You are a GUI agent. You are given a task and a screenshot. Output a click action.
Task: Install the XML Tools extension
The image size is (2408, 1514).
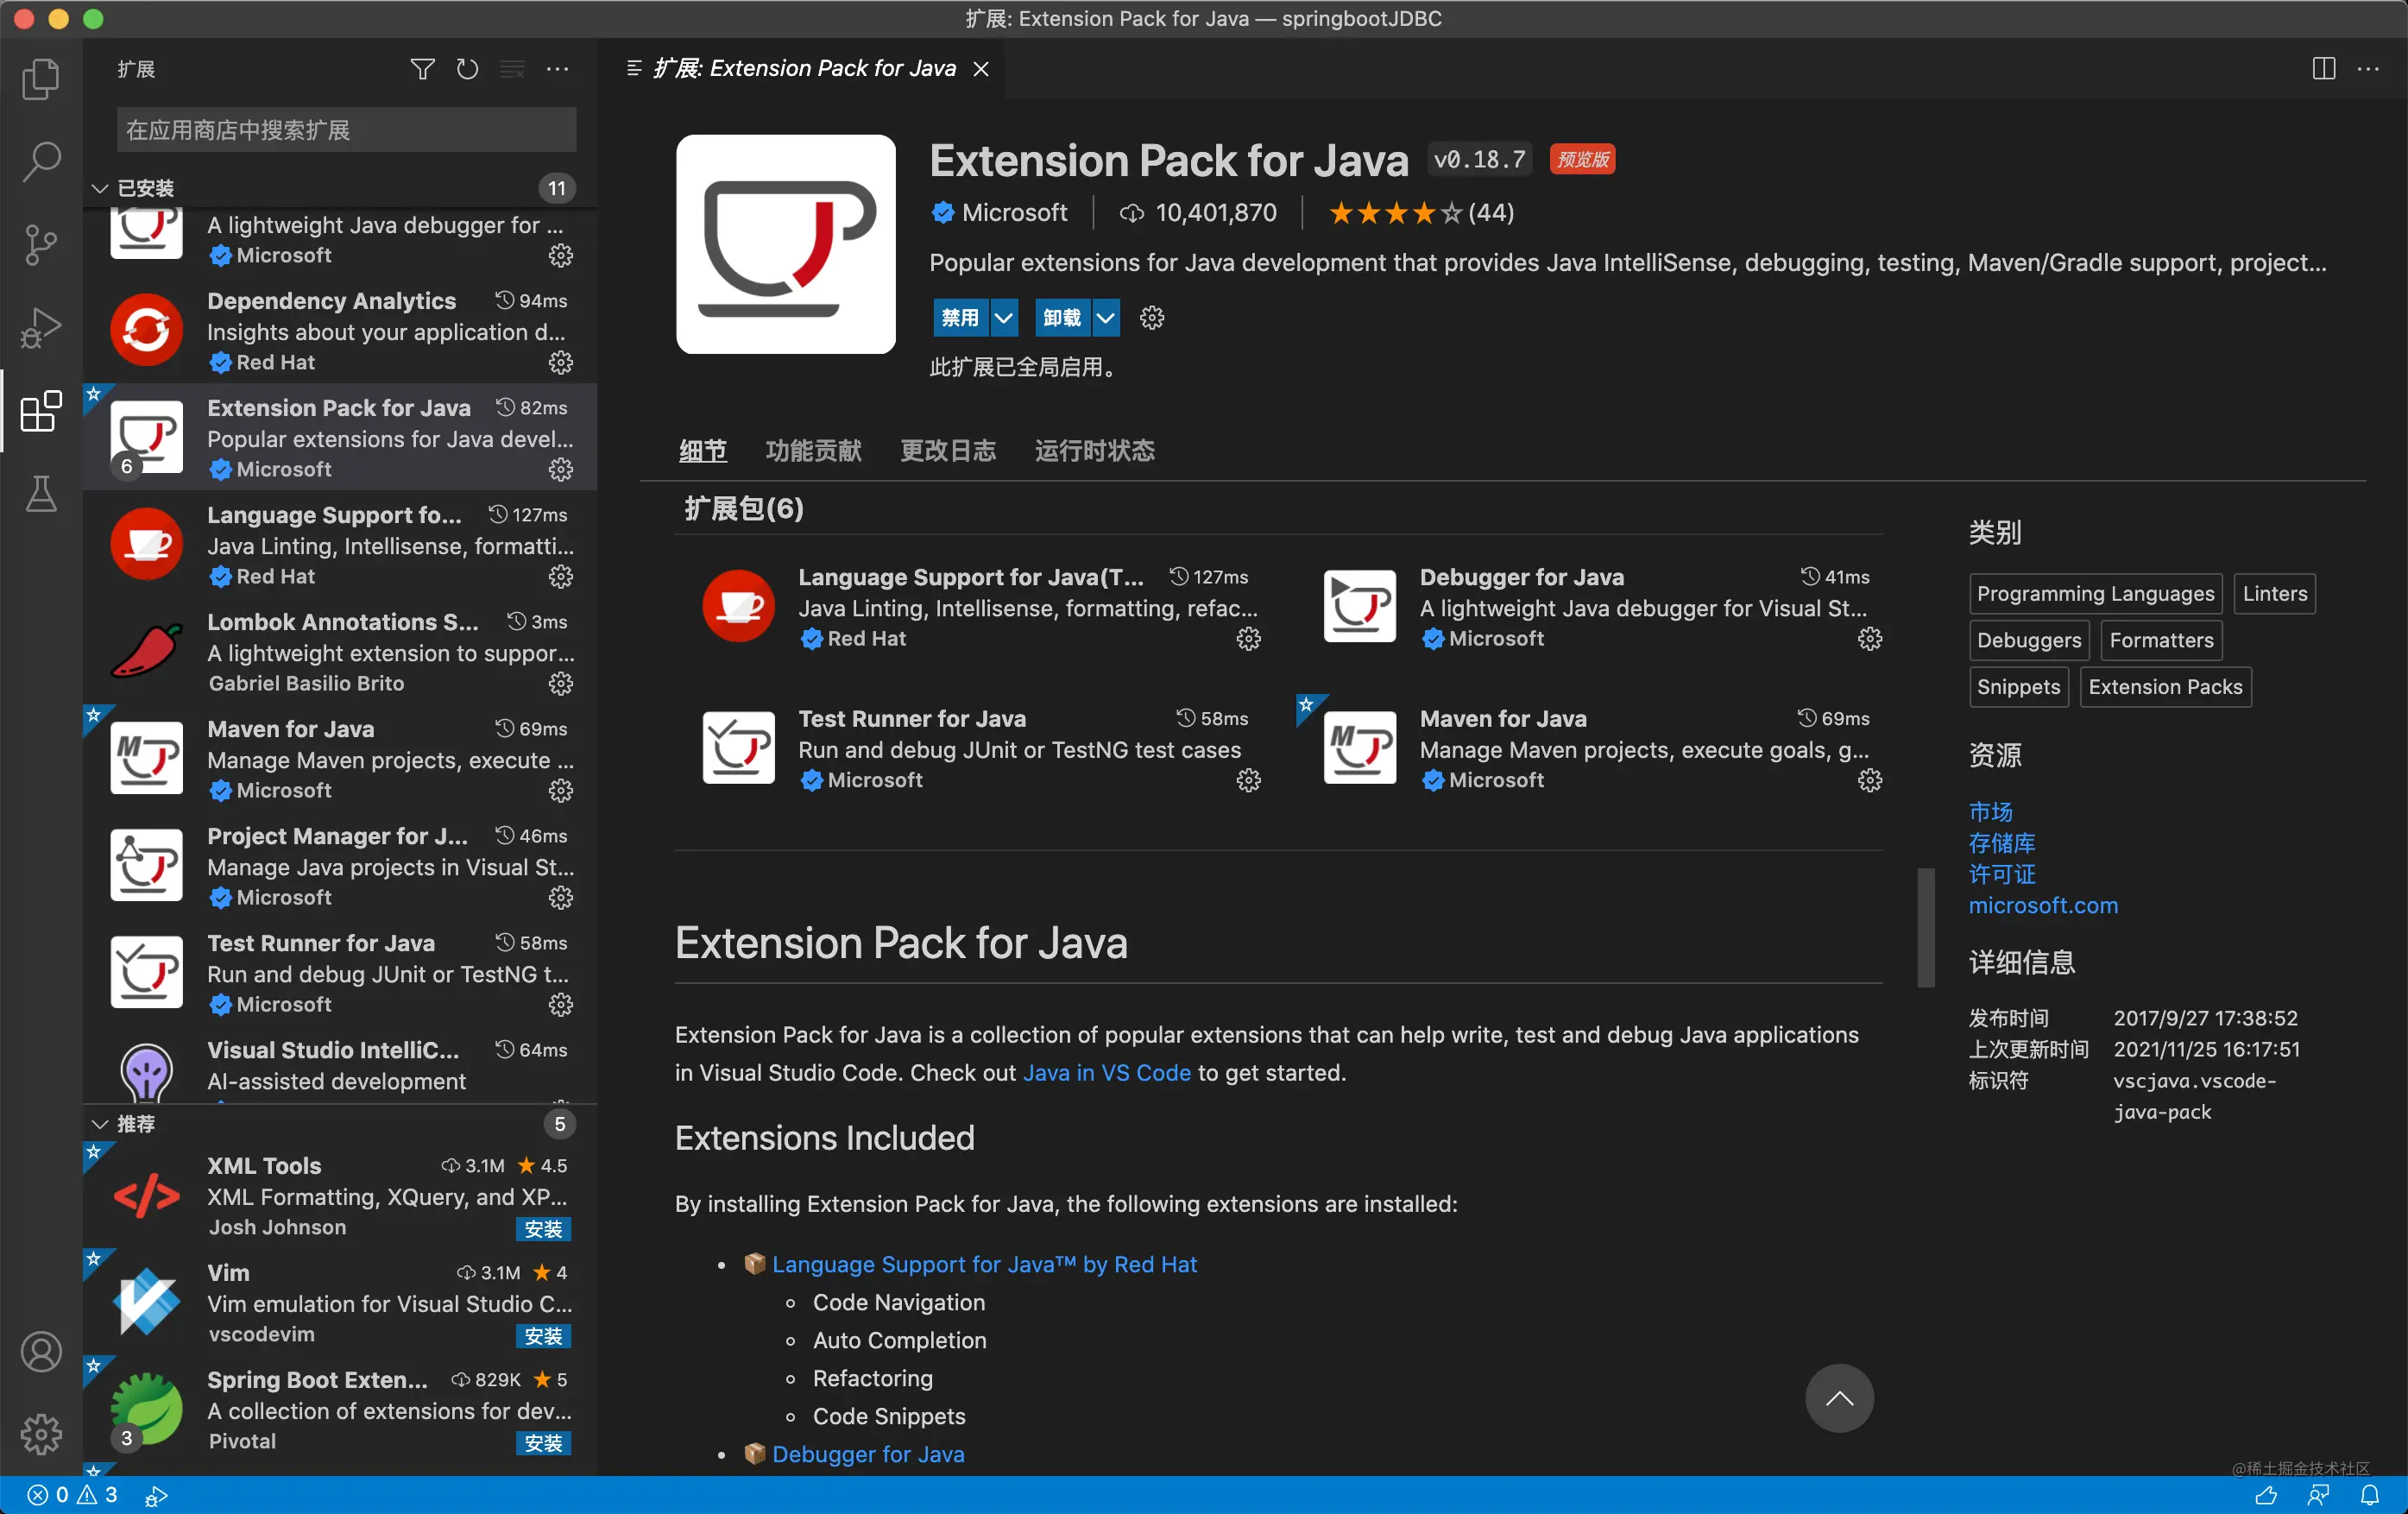tap(543, 1229)
